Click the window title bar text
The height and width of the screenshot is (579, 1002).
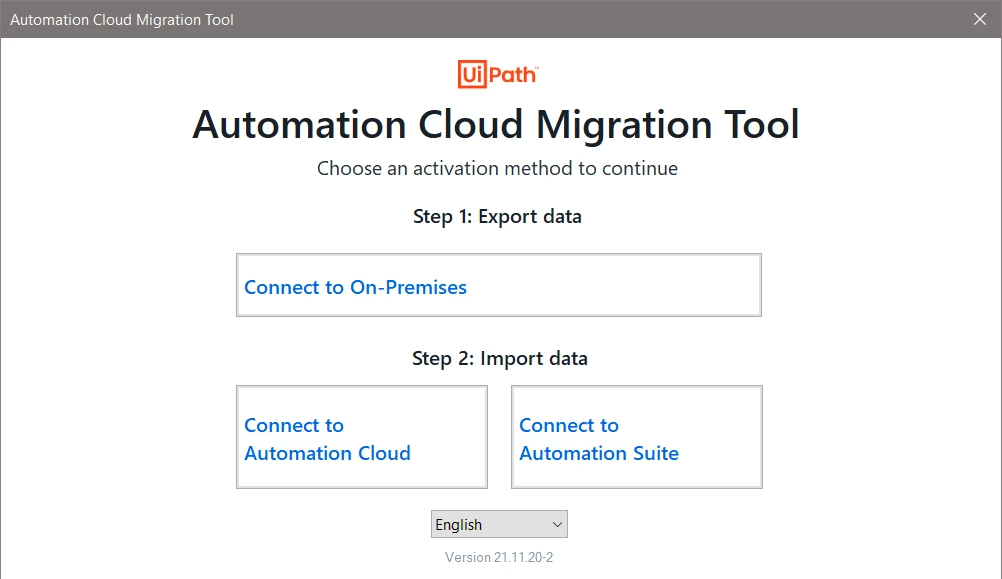coord(121,20)
